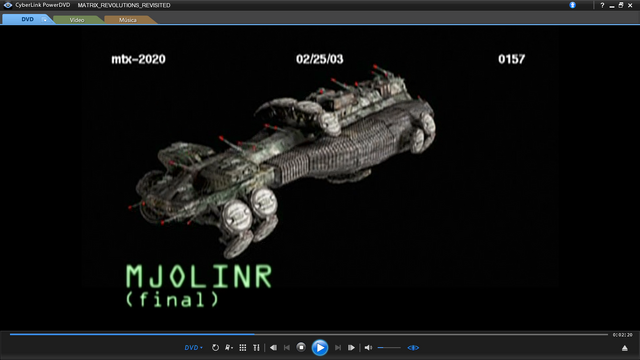640x360 pixels.
Task: Switch to the Música tab
Action: (128, 20)
